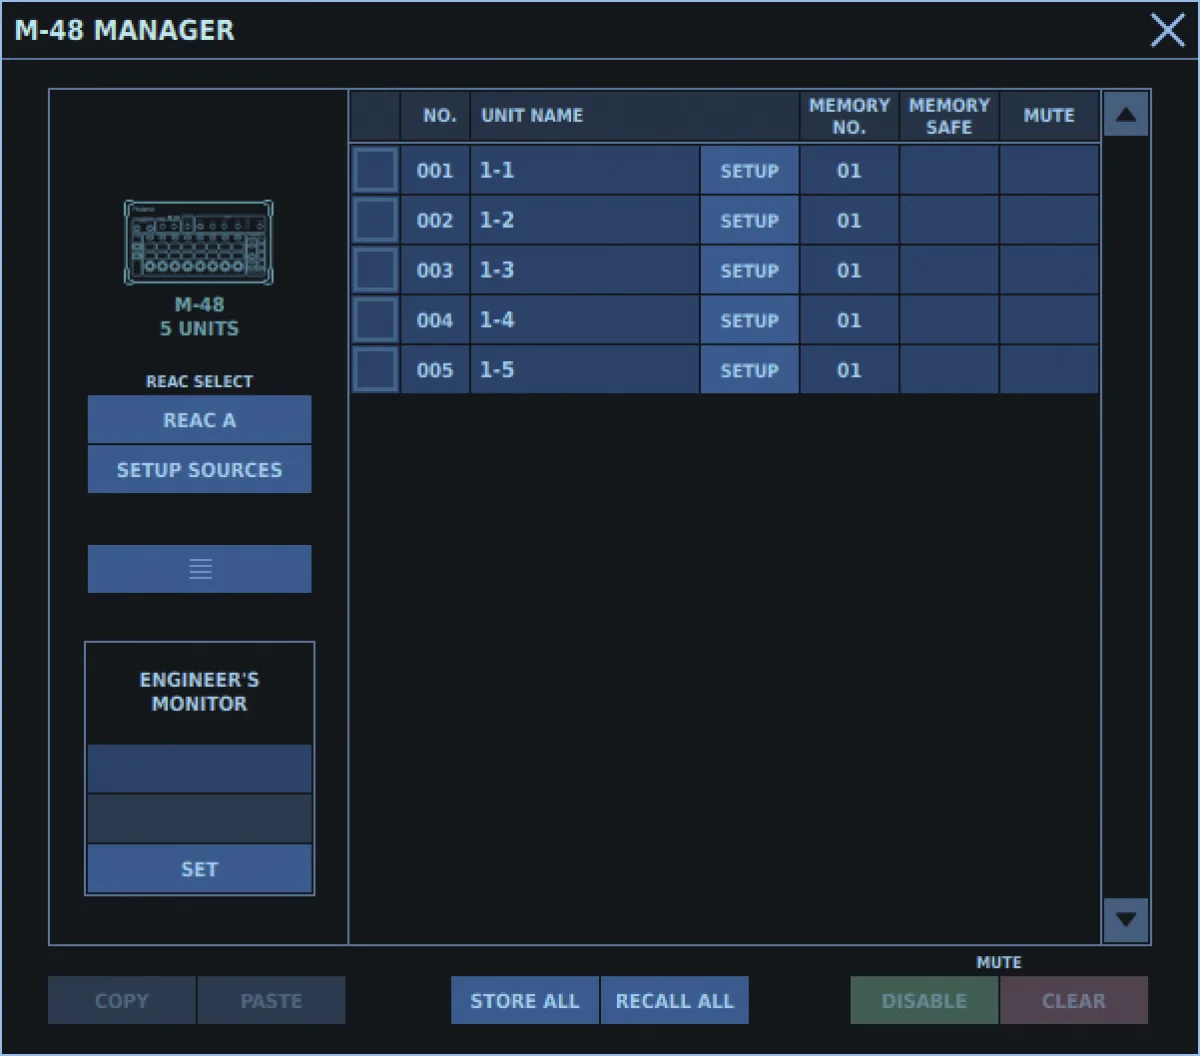Toggle Memory Safe for unit 1-2
Image resolution: width=1200 pixels, height=1056 pixels.
tap(949, 220)
